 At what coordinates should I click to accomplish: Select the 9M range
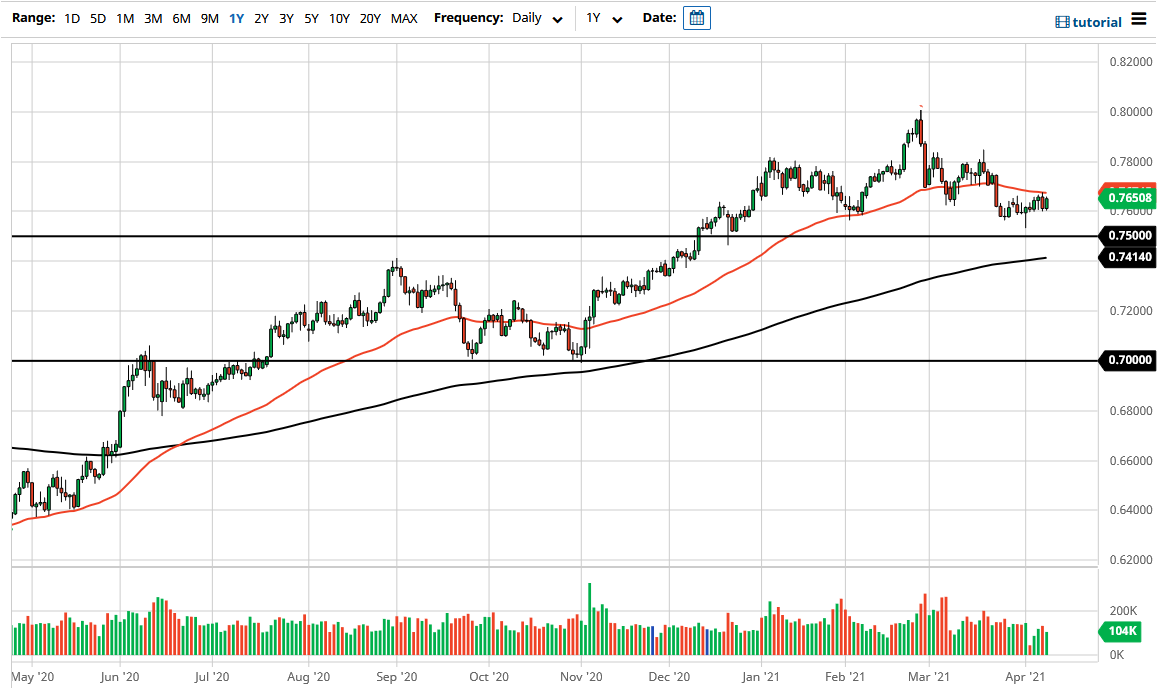tap(208, 18)
